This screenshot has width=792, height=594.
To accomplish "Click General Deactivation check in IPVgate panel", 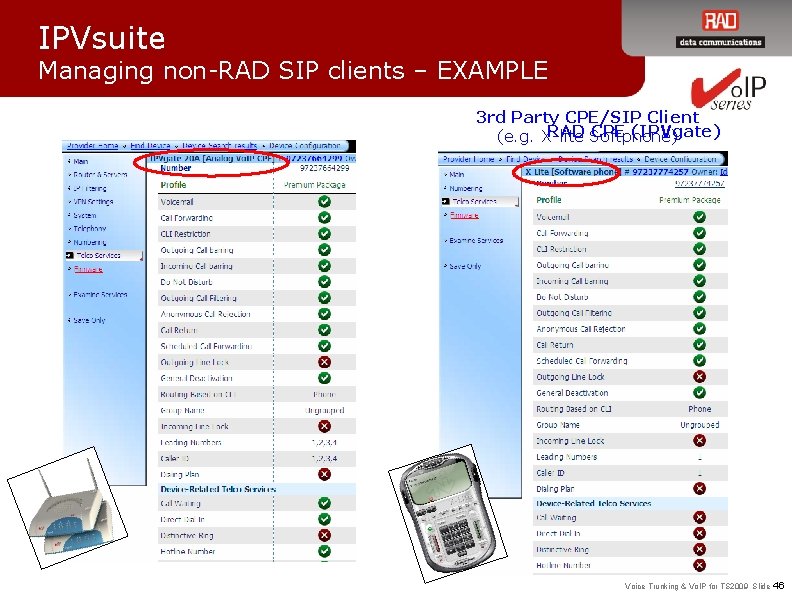I will [x=324, y=378].
